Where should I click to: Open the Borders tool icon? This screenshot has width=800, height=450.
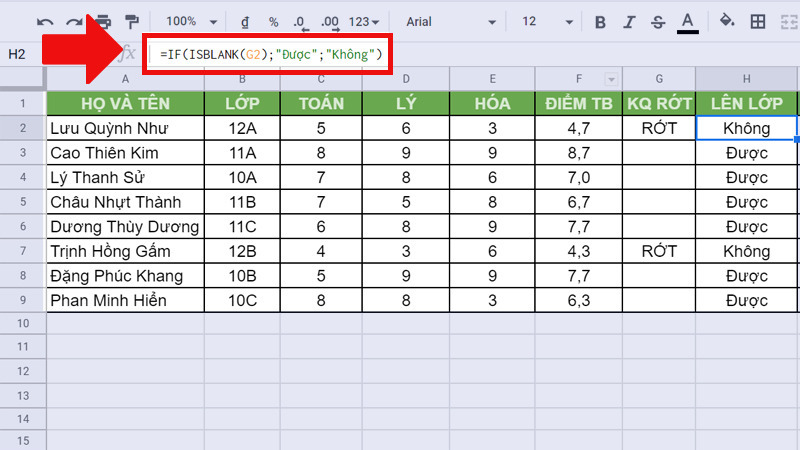click(x=758, y=21)
